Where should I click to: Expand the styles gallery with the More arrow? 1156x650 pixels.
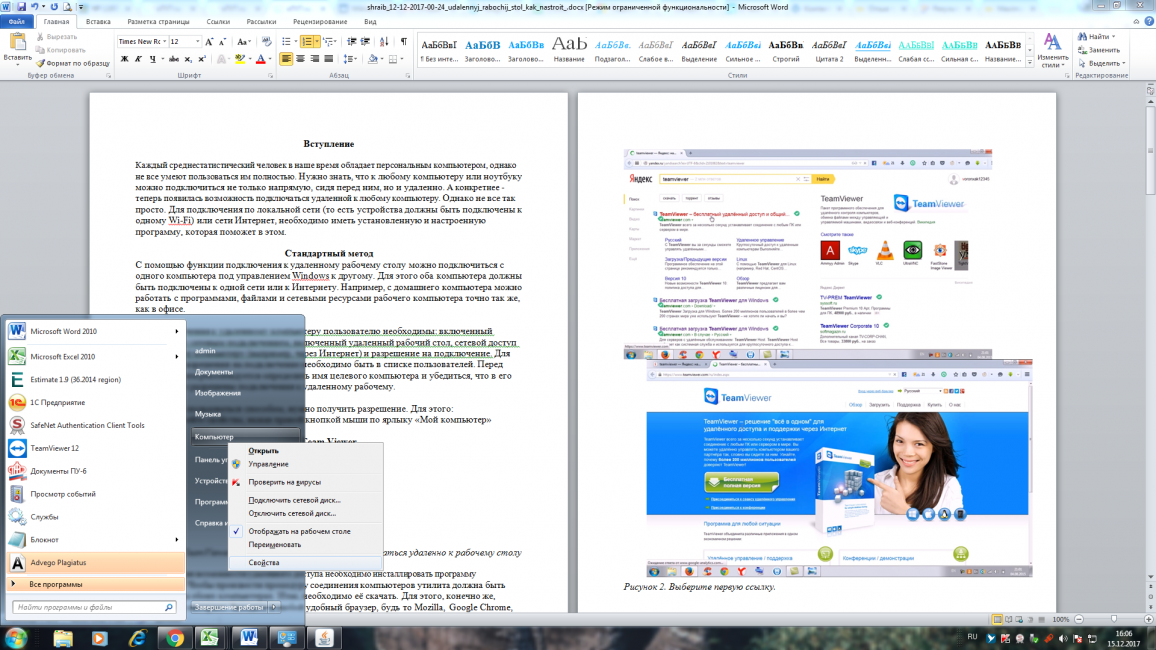coord(1030,63)
